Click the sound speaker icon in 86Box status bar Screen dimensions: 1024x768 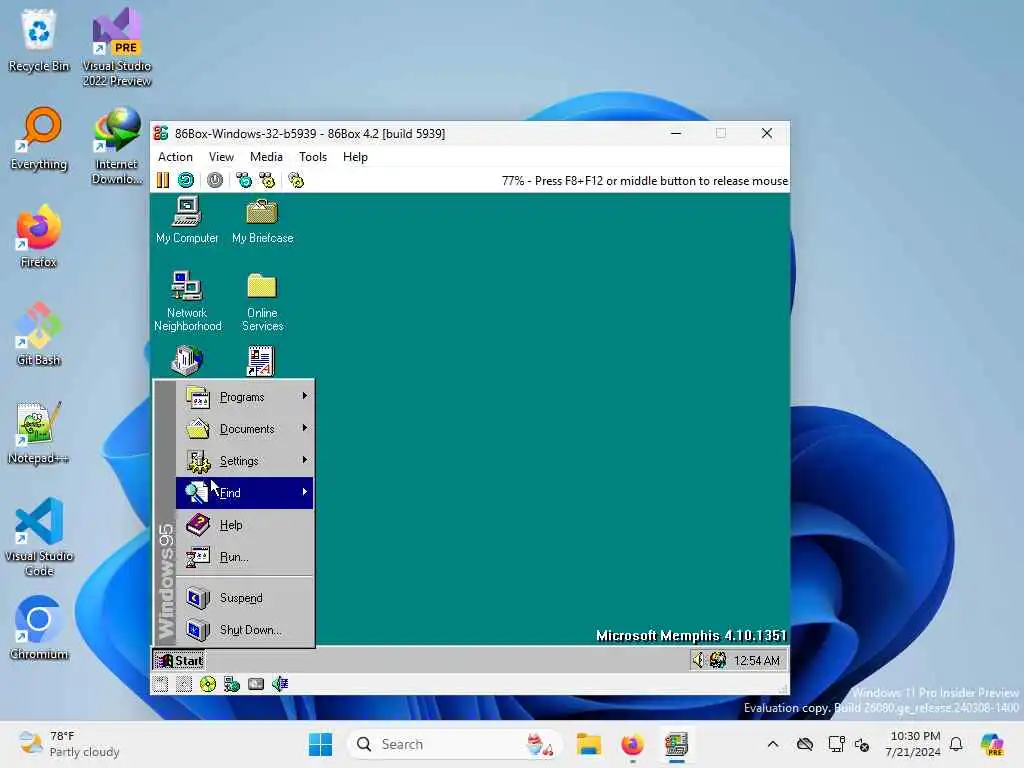[280, 684]
